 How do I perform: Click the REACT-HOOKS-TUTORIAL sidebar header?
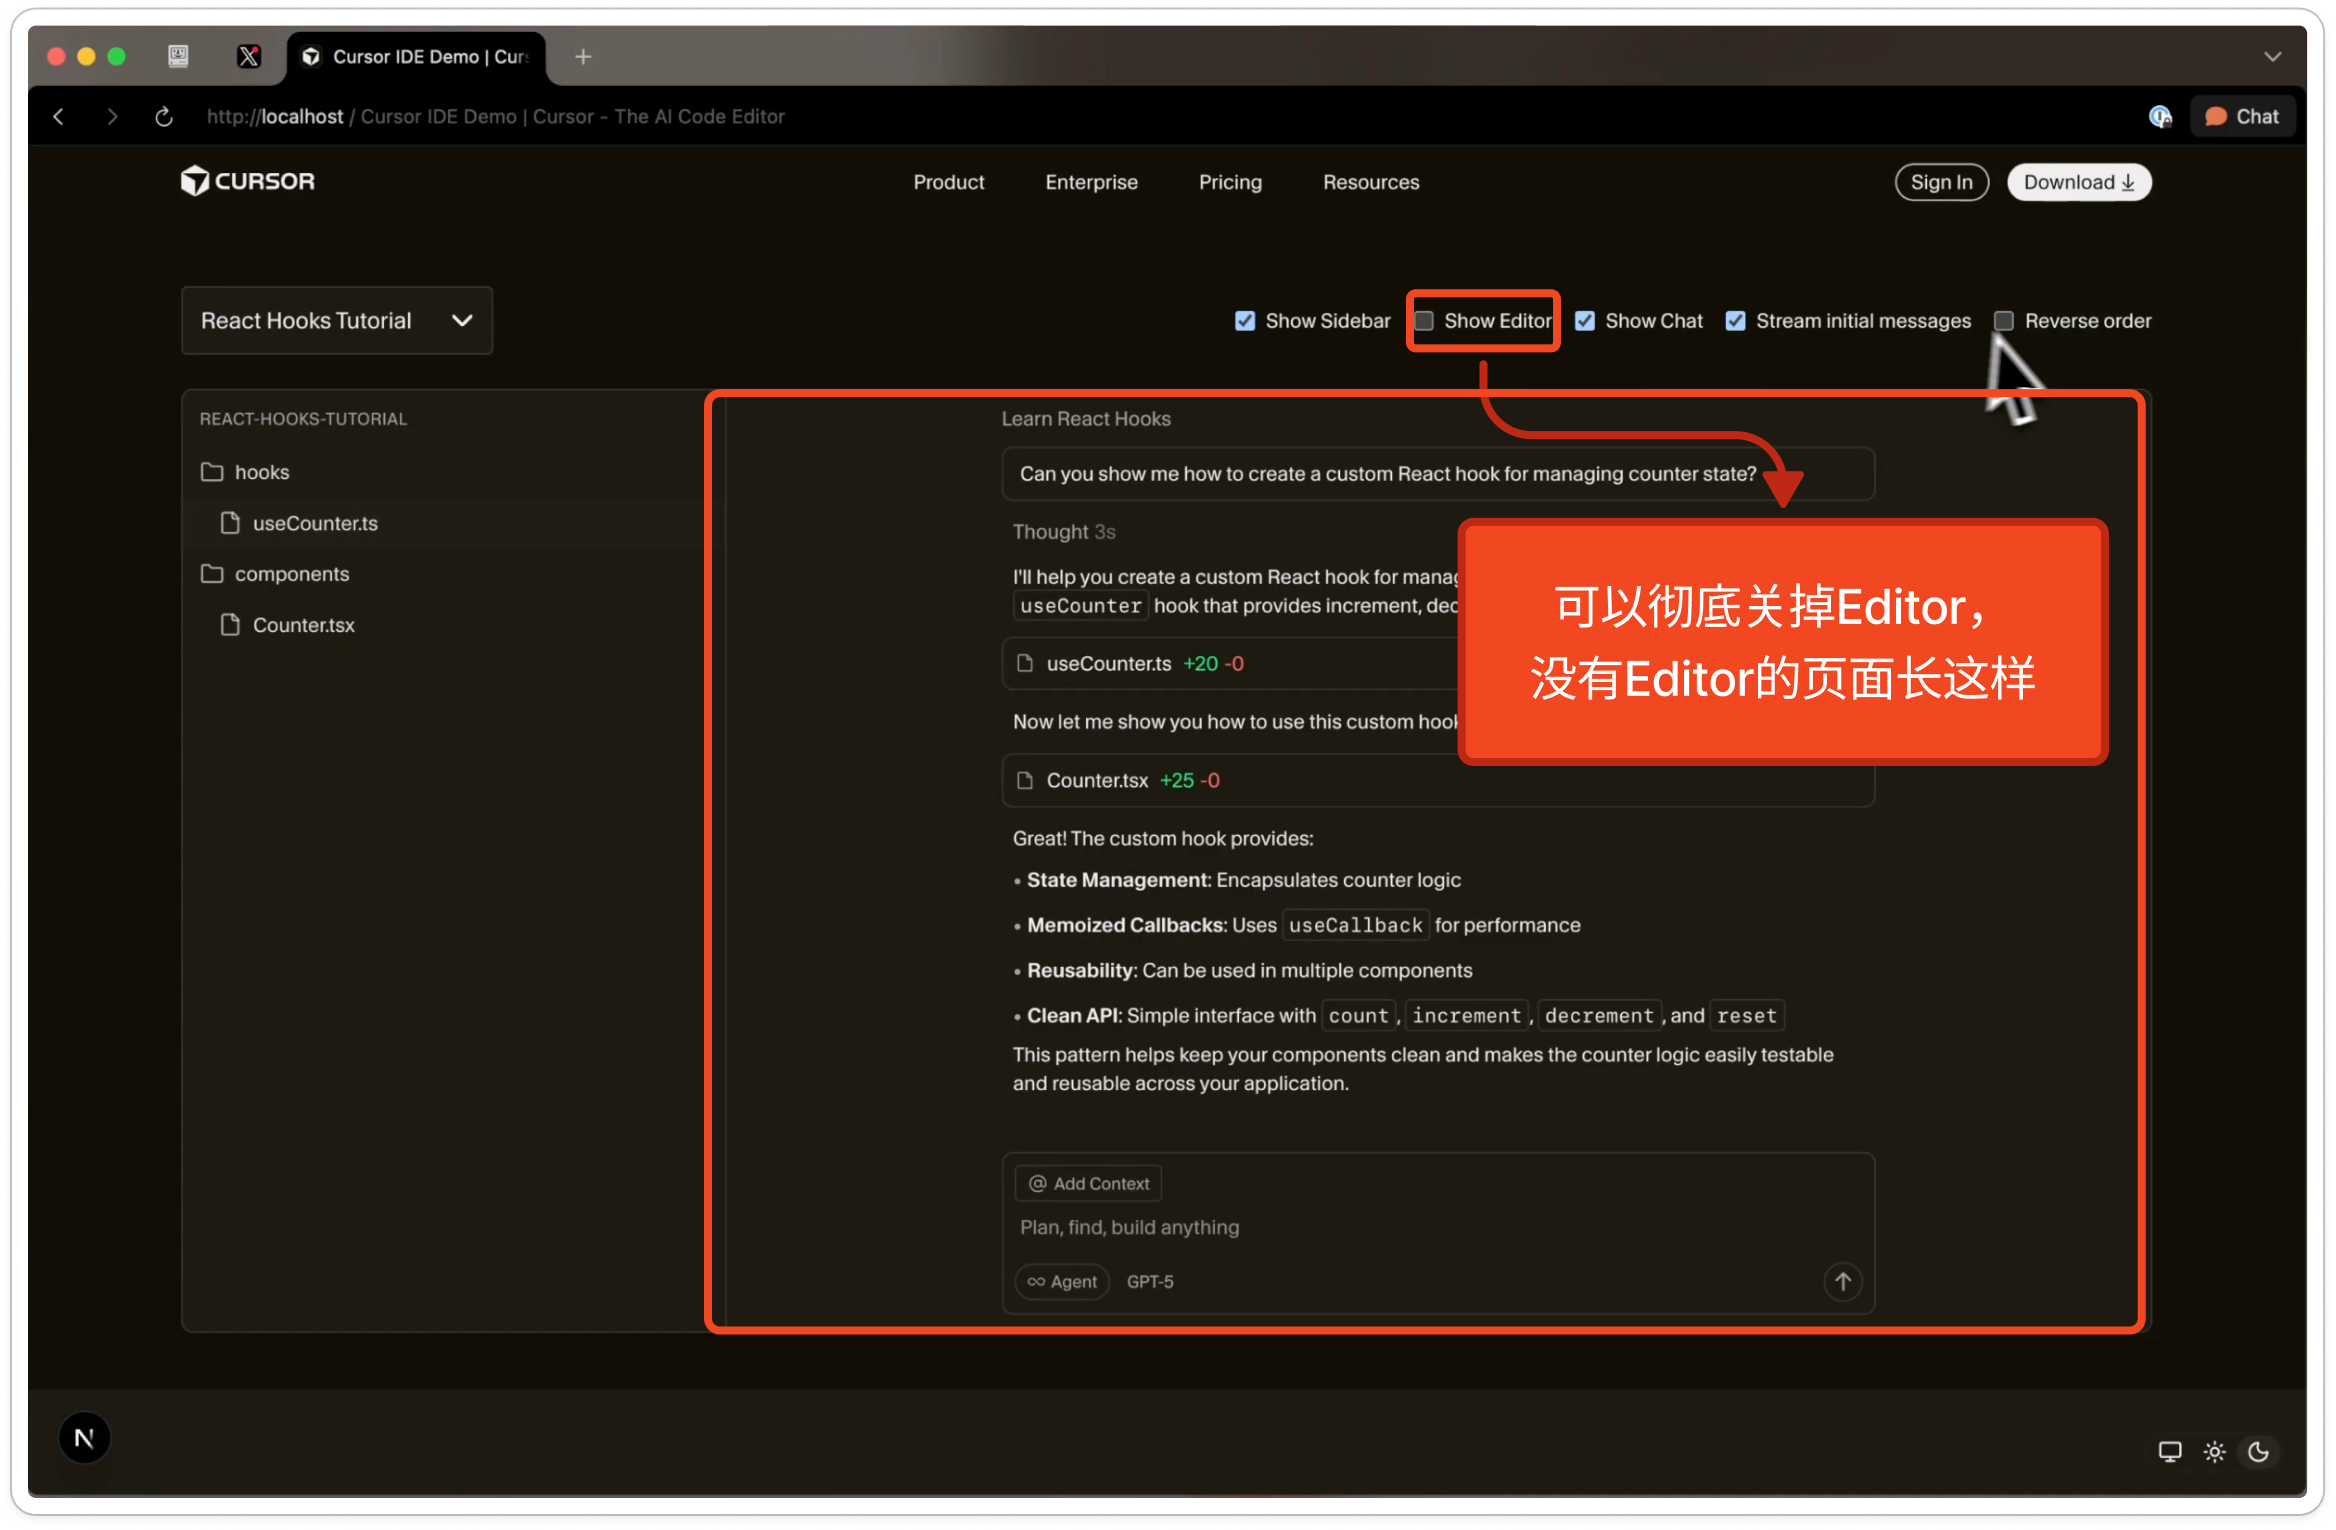(x=303, y=419)
